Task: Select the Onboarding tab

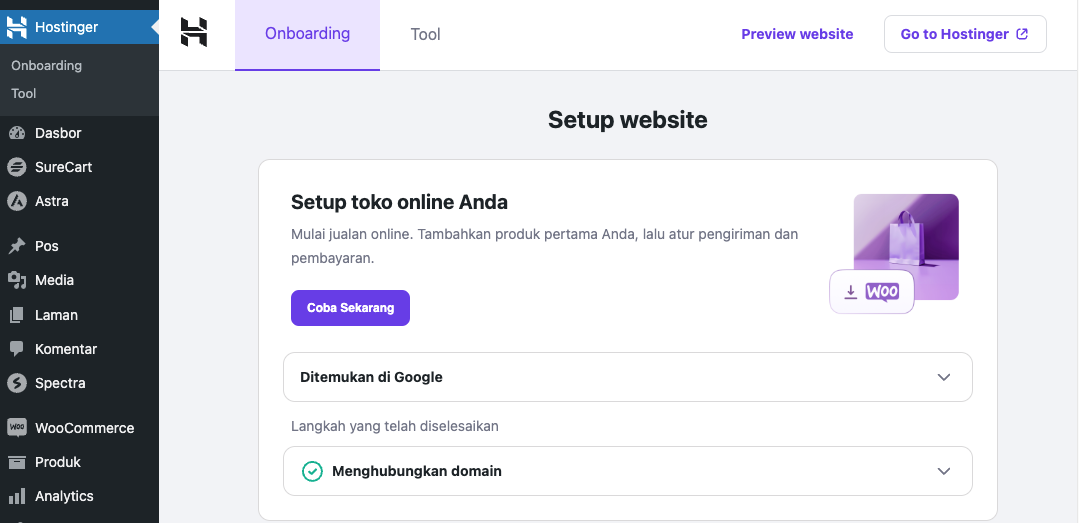Action: 307,34
